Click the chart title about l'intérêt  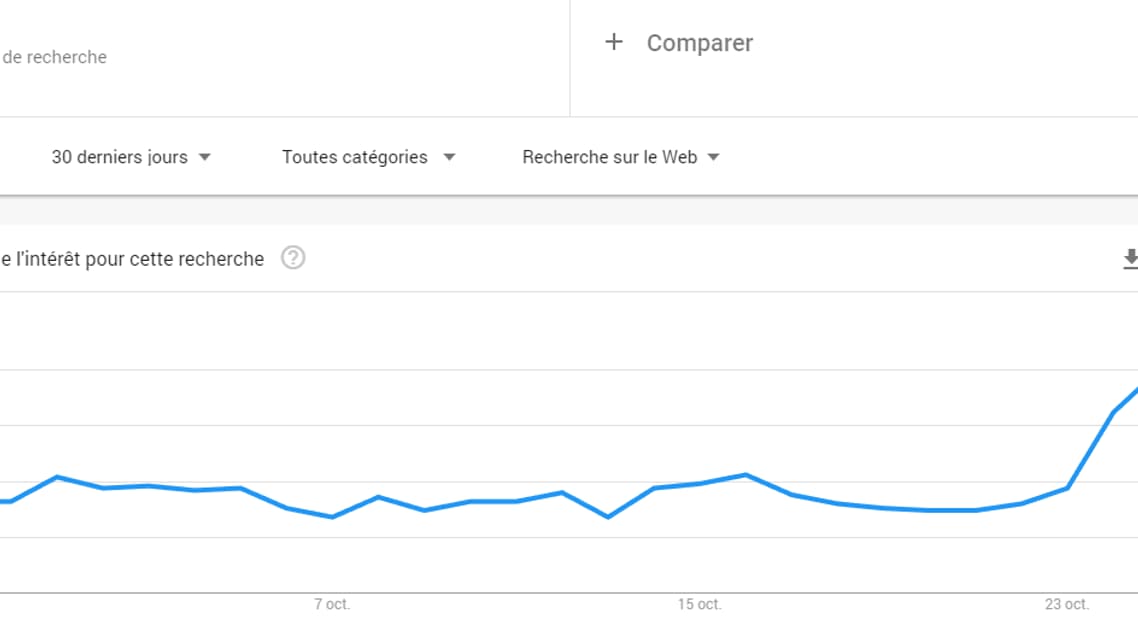(x=132, y=259)
